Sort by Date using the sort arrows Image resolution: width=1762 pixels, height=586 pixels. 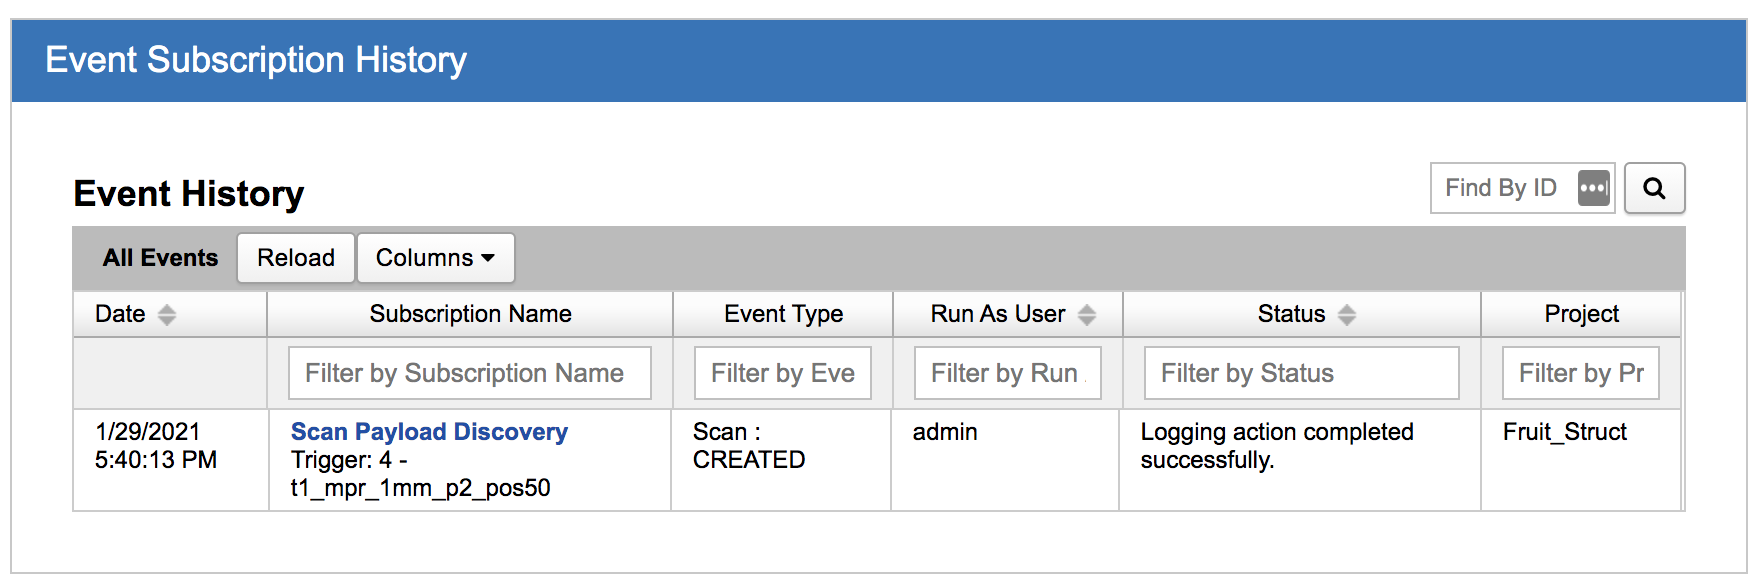(167, 315)
